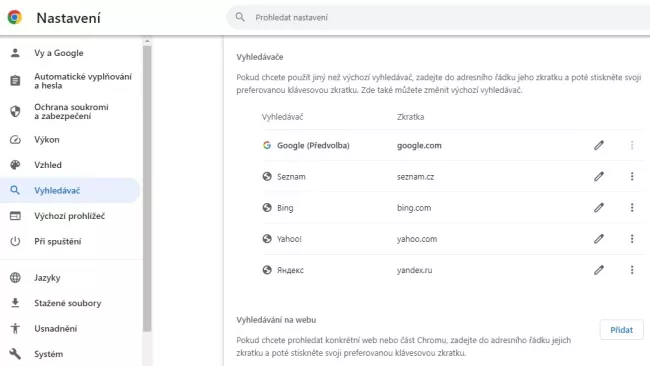Viewport: 650px width, 366px height.
Task: Click the Přidat button
Action: [621, 330]
